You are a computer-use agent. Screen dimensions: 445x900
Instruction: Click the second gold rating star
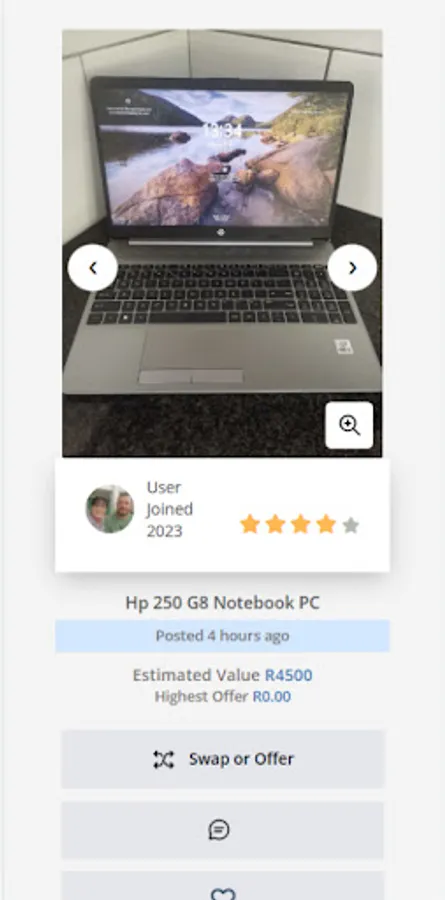coord(275,525)
